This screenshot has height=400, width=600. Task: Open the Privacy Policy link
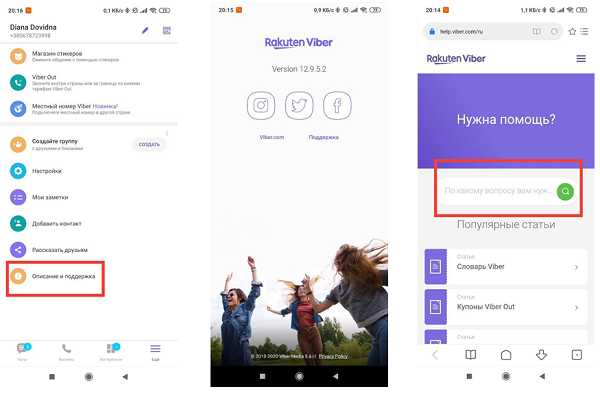[x=333, y=356]
